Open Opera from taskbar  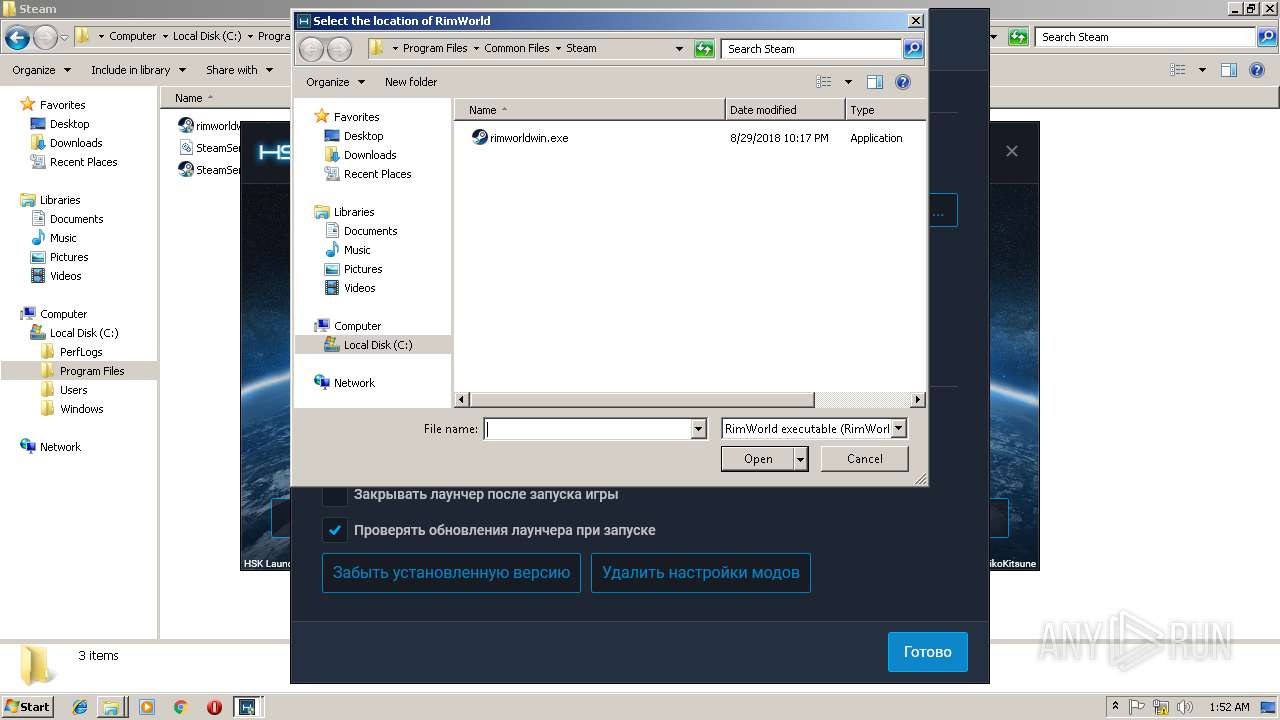tap(214, 707)
